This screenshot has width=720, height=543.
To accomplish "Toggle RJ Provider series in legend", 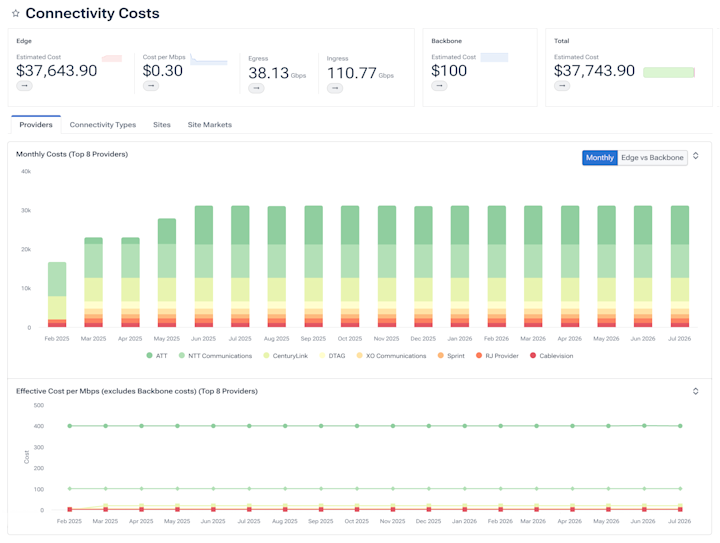I will tap(497, 356).
